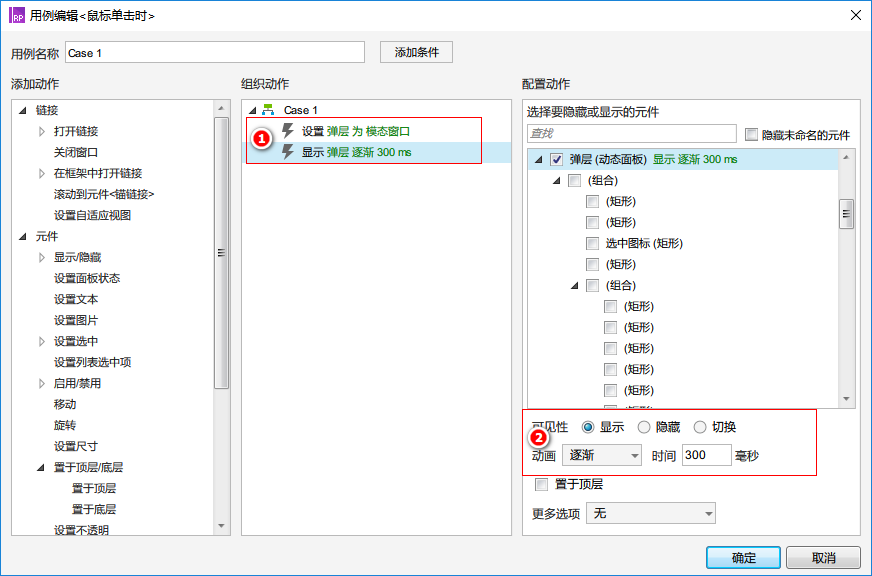Image resolution: width=872 pixels, height=576 pixels.
Task: Select the 移动 action
Action: [x=65, y=404]
